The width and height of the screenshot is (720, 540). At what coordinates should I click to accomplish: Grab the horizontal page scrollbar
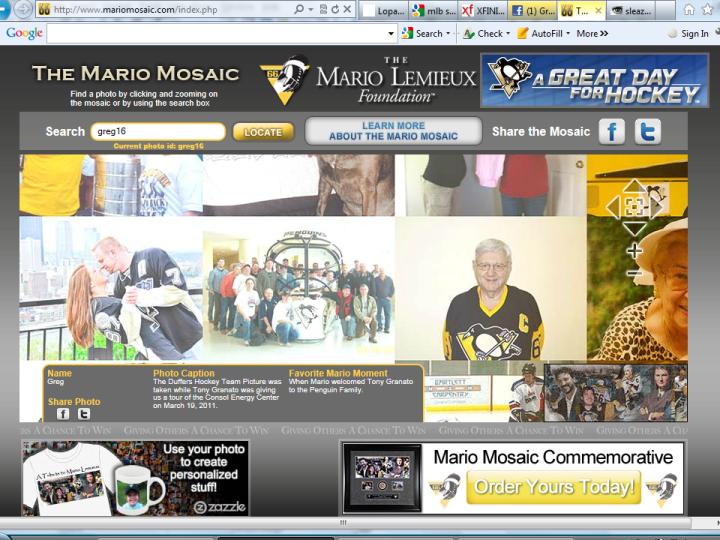click(344, 523)
